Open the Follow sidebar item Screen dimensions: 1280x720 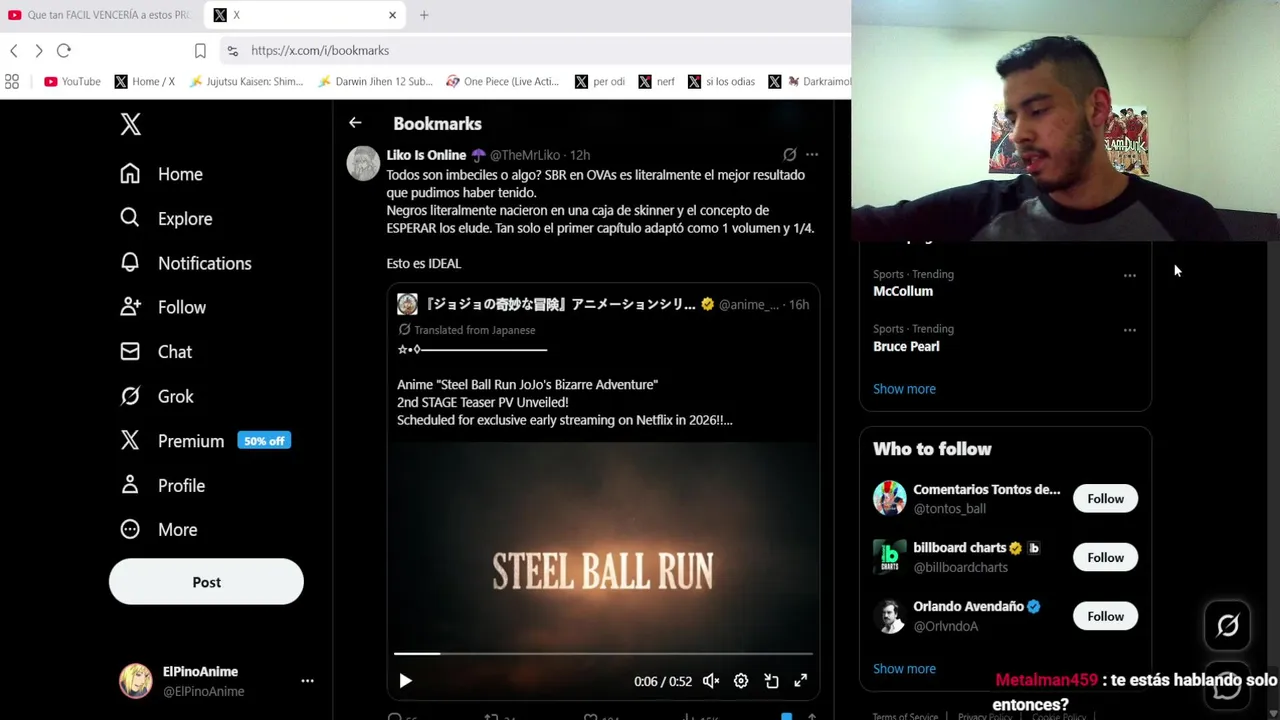(163, 307)
